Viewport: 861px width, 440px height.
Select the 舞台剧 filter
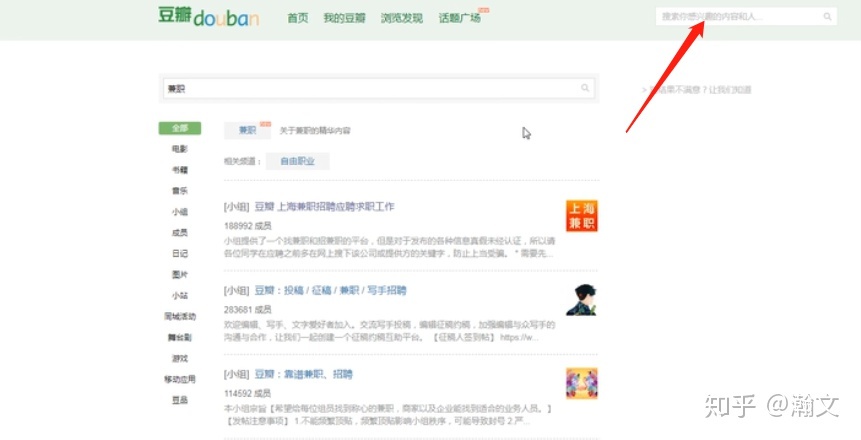point(180,337)
